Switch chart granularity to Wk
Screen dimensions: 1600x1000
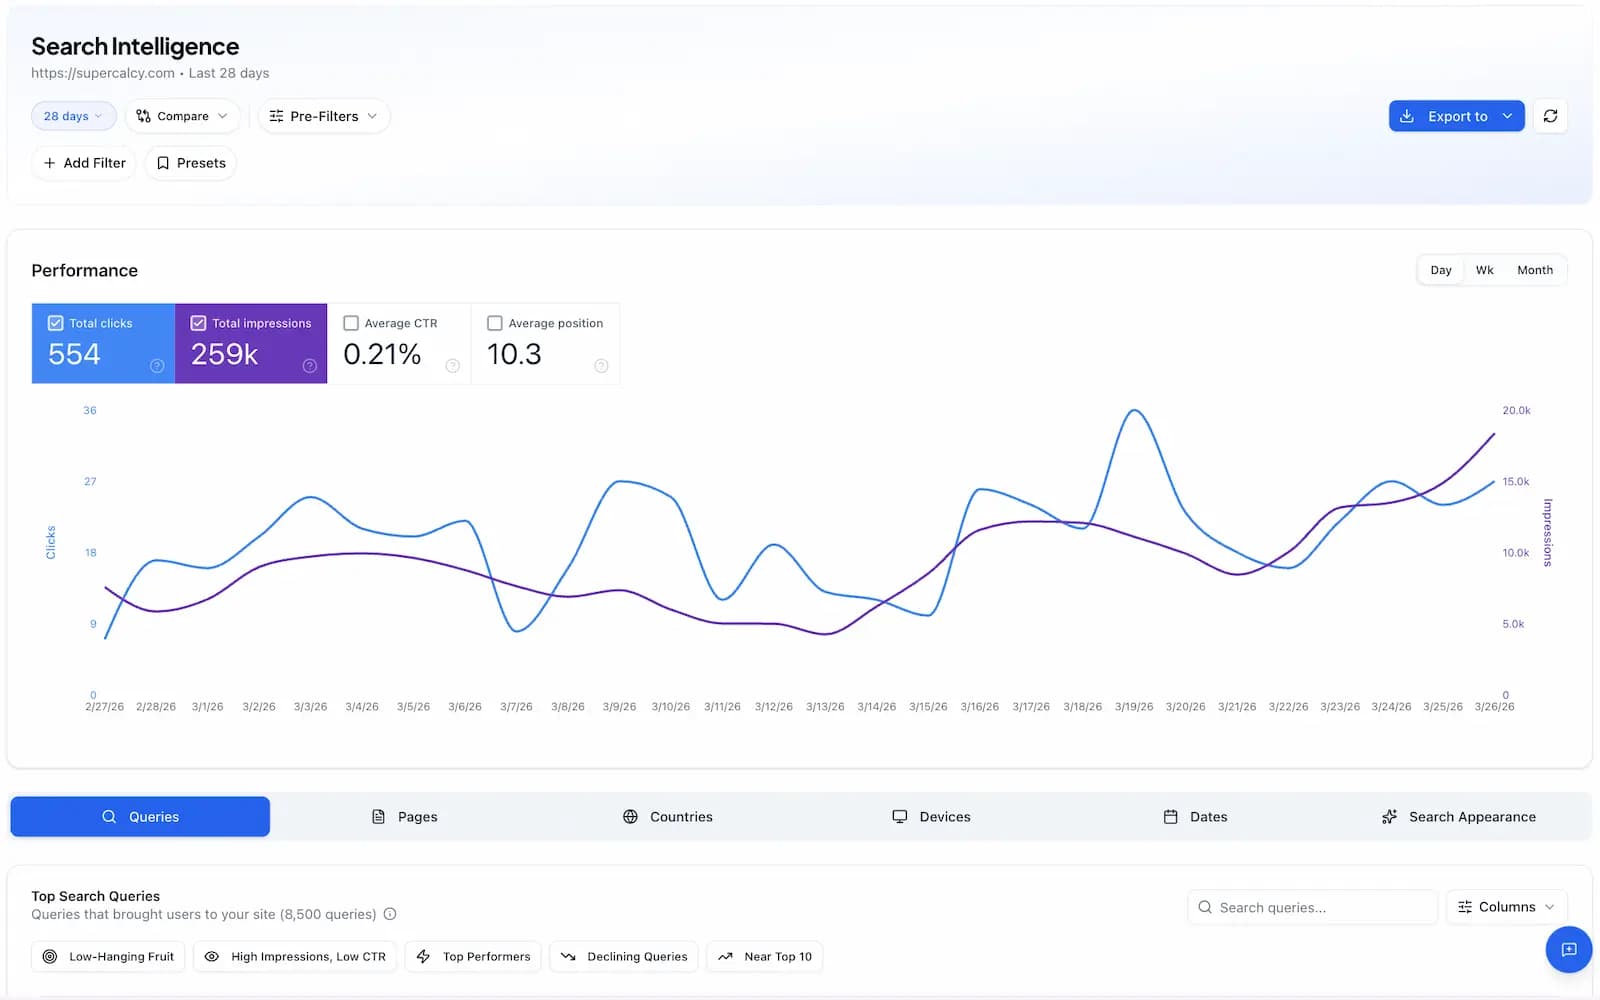click(1485, 270)
